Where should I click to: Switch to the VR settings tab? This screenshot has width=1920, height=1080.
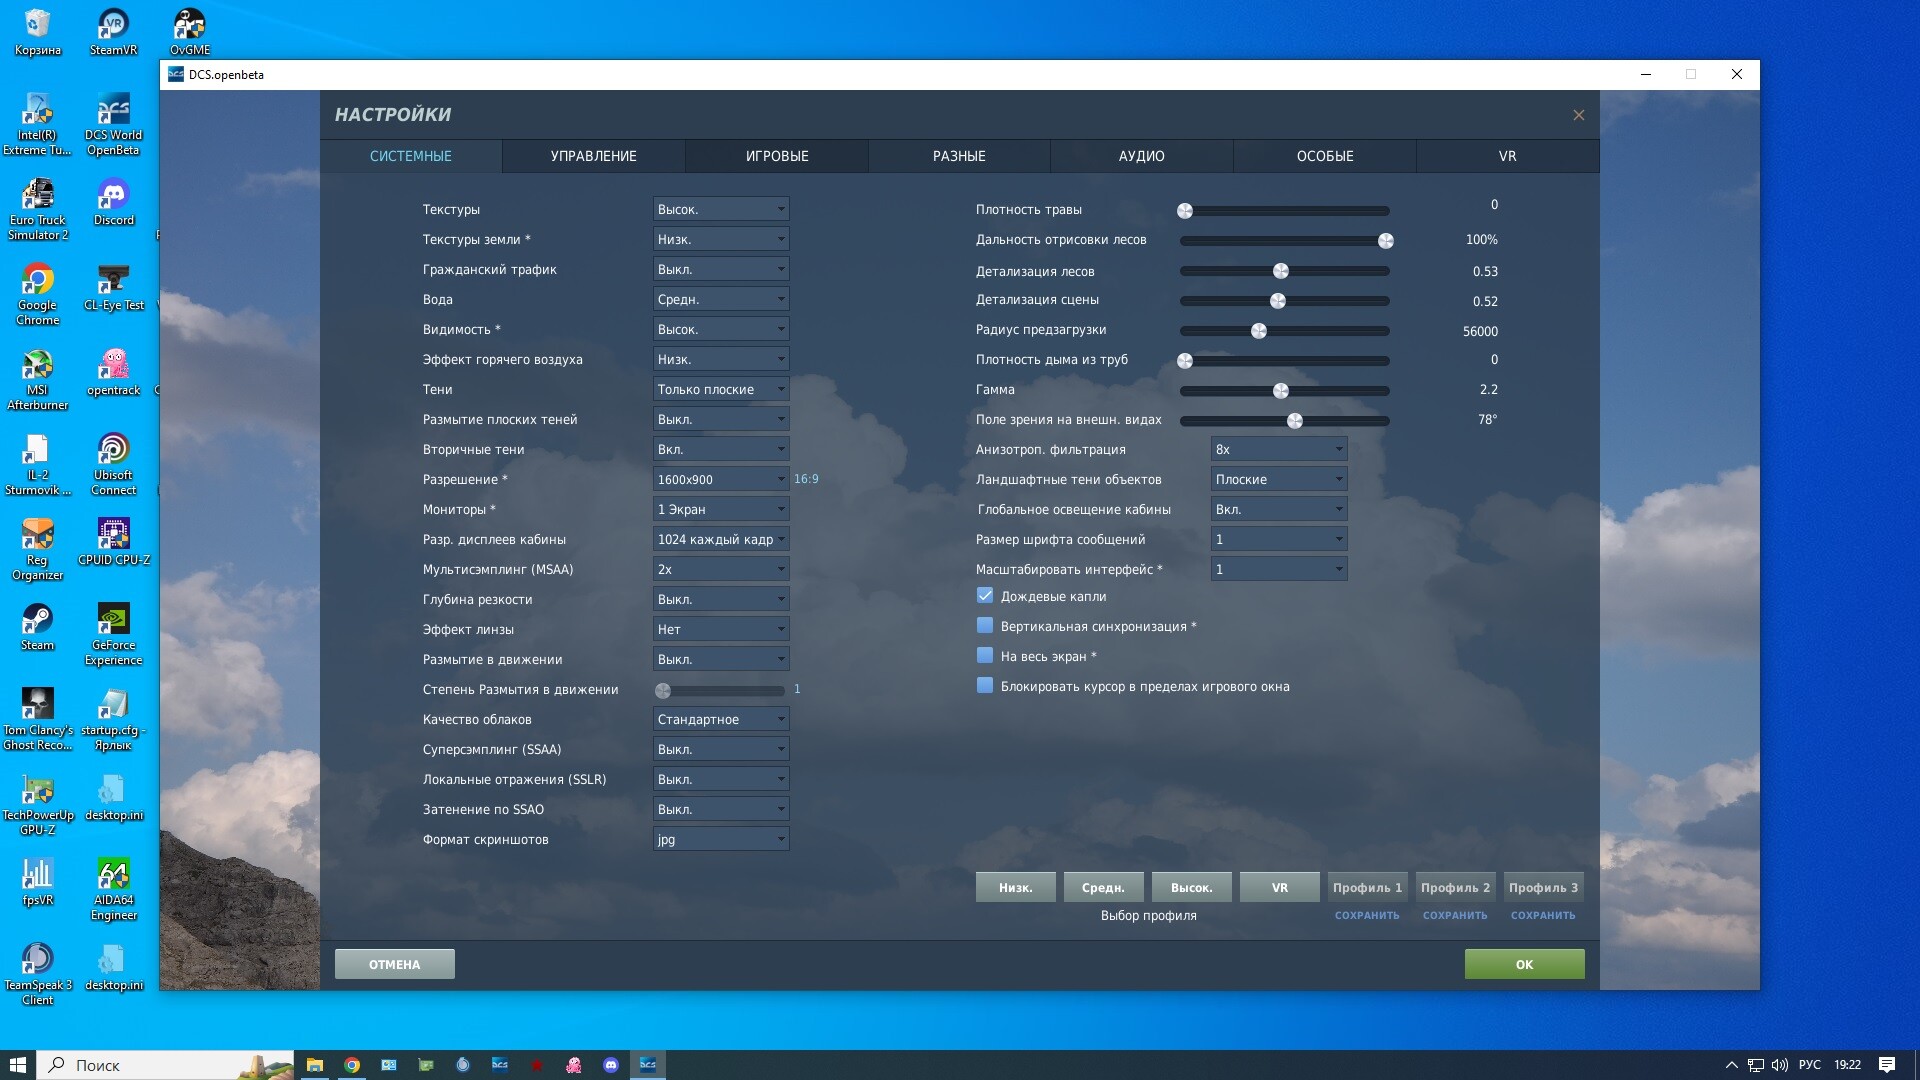(1507, 156)
